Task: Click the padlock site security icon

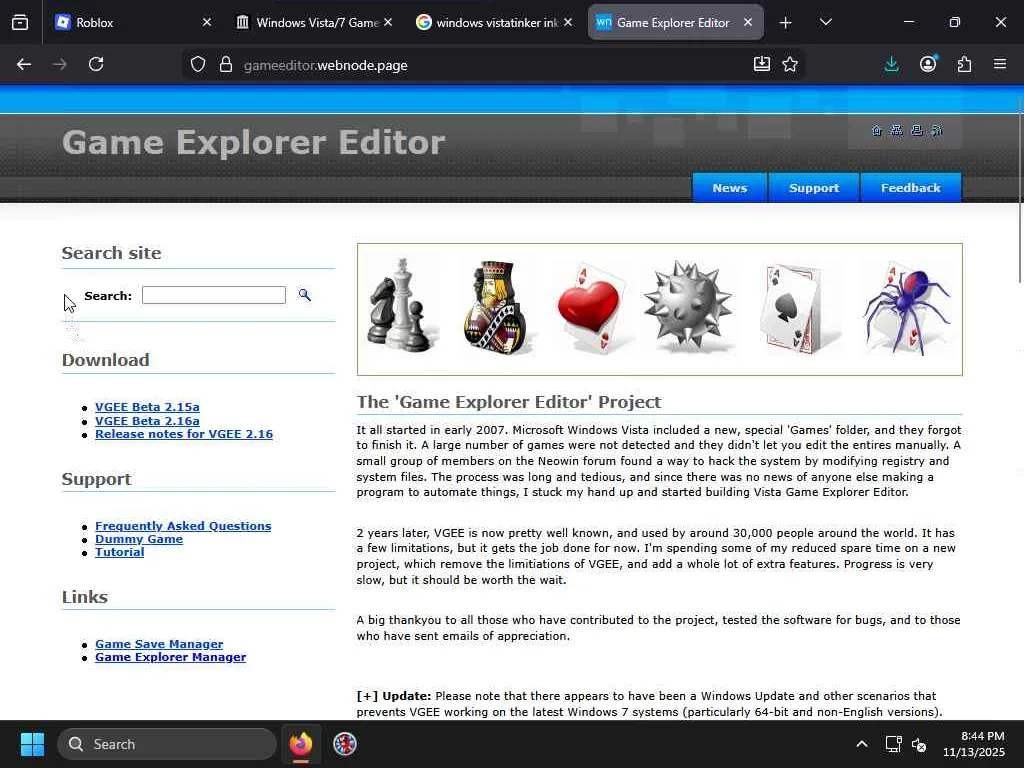Action: 226,65
